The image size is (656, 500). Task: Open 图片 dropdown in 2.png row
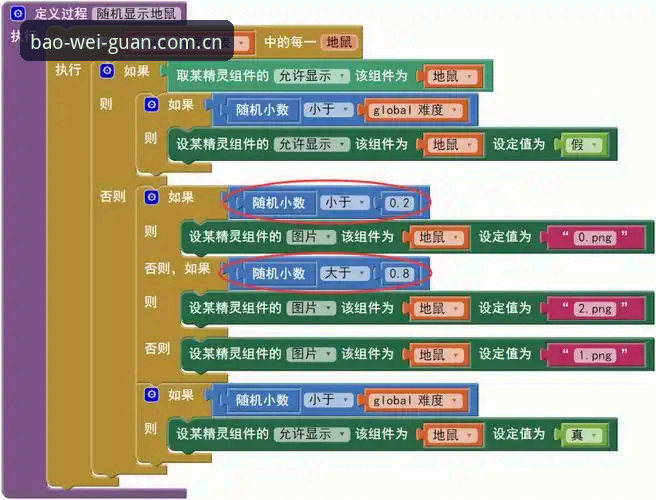tap(311, 308)
